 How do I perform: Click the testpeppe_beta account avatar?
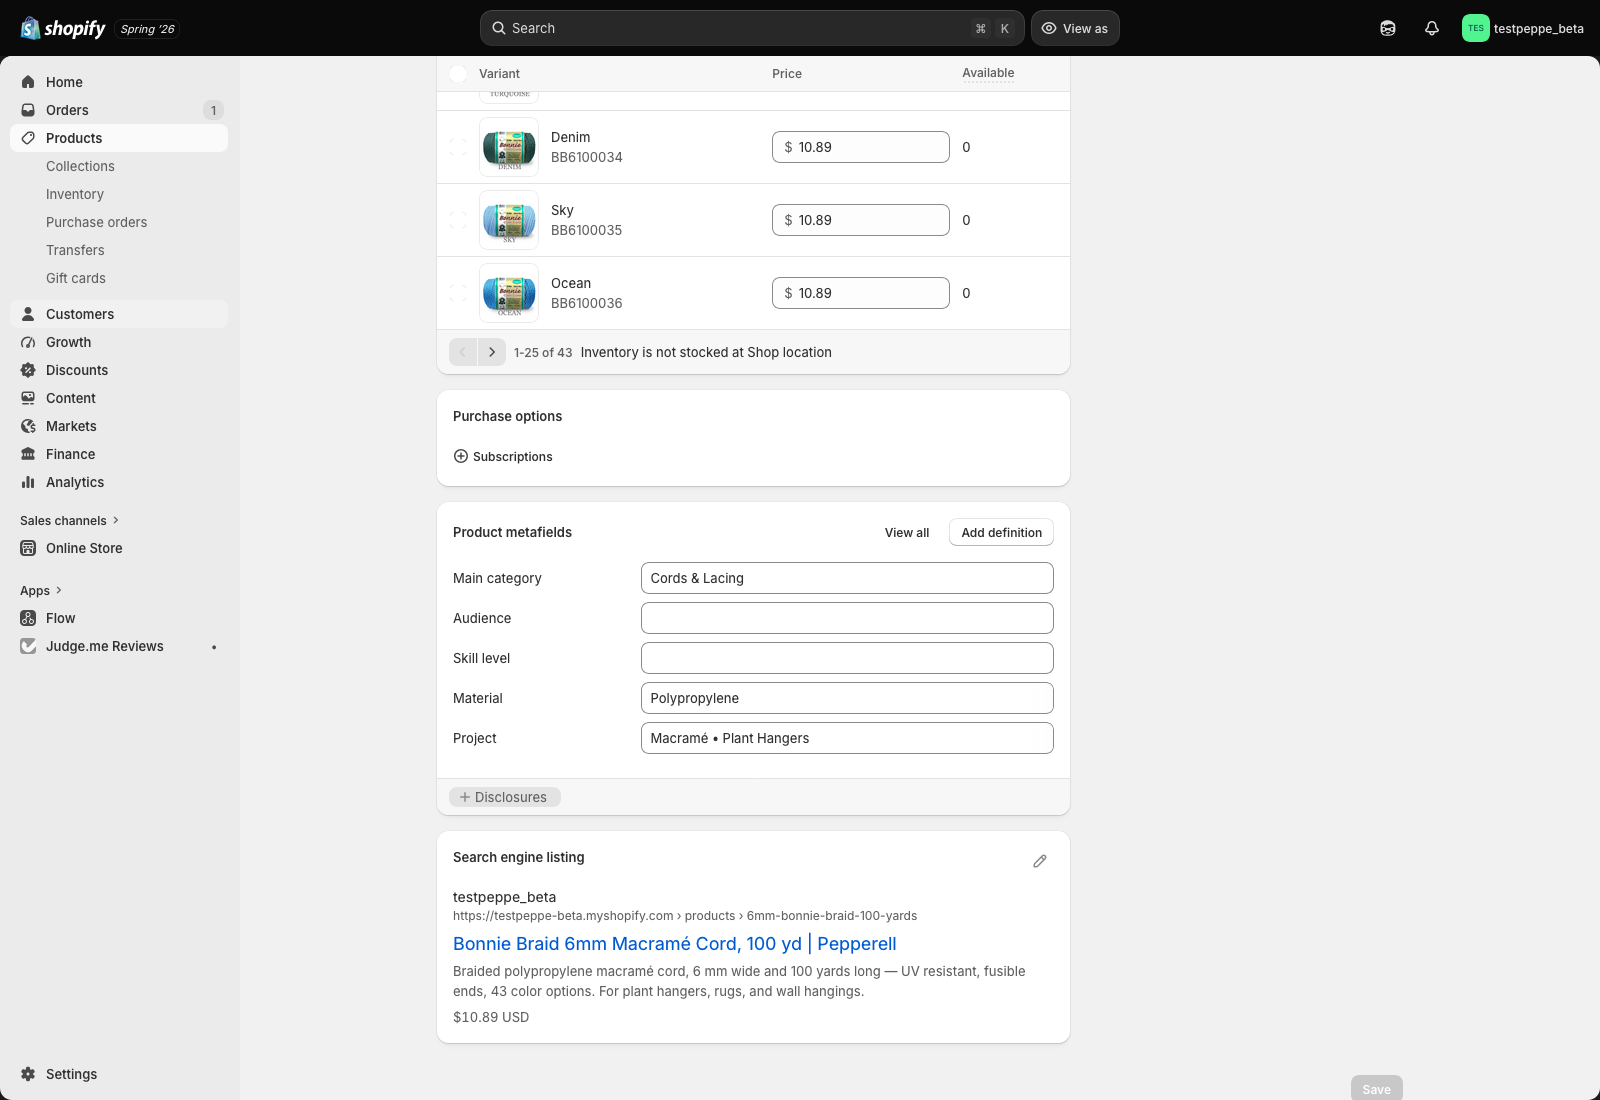1476,28
